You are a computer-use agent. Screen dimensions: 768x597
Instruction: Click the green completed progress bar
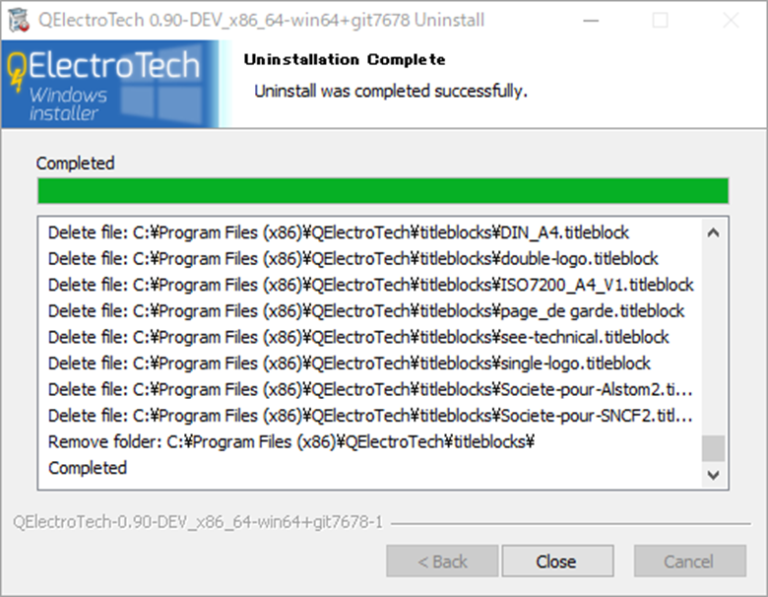point(382,191)
